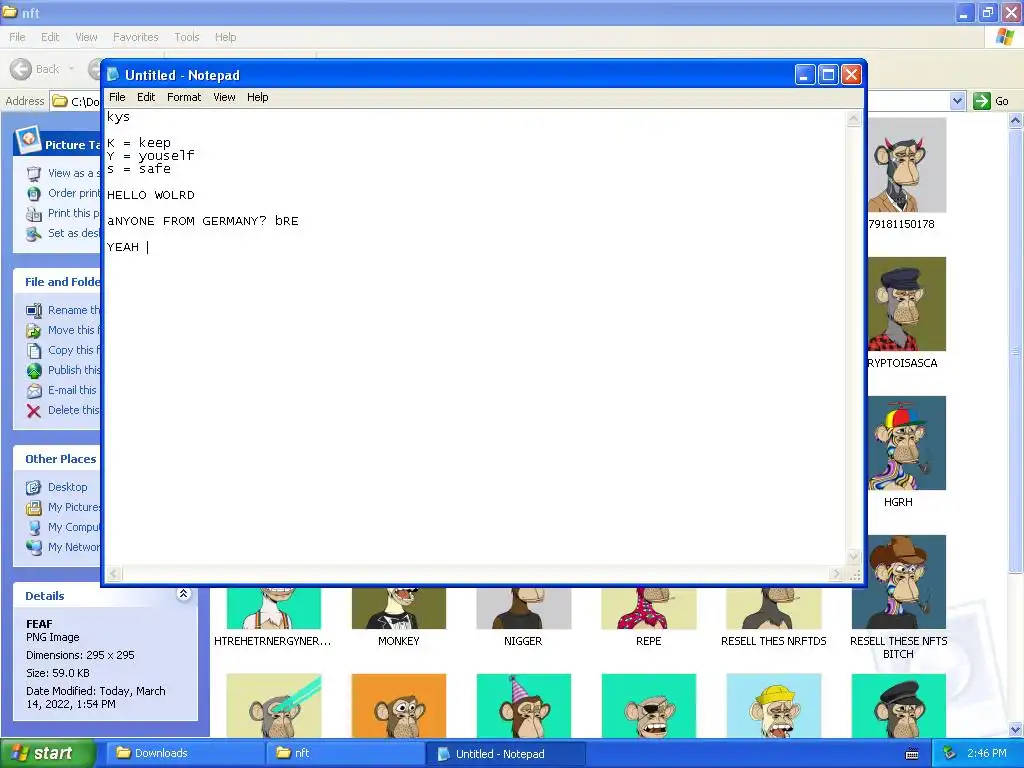
Task: Click the 2:46 PM taskbar clock
Action: [x=986, y=754]
